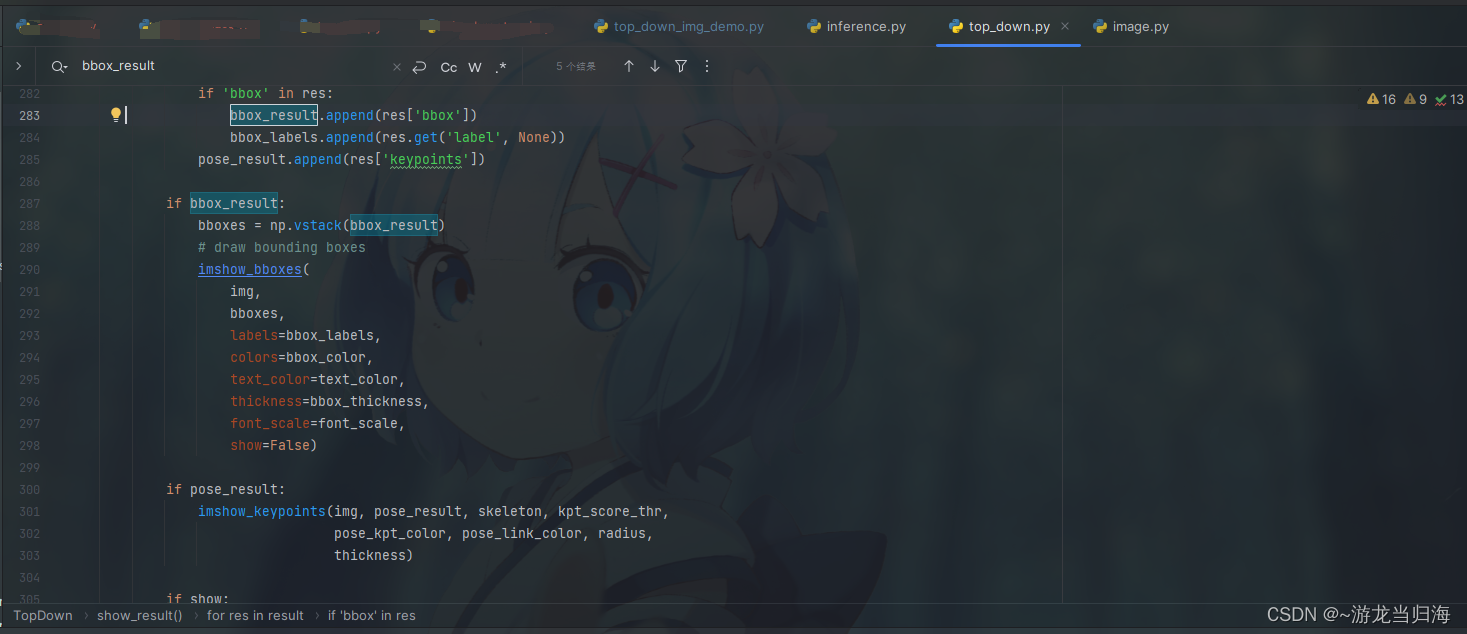
Task: Expand the replace field chevron
Action: click(x=18, y=66)
